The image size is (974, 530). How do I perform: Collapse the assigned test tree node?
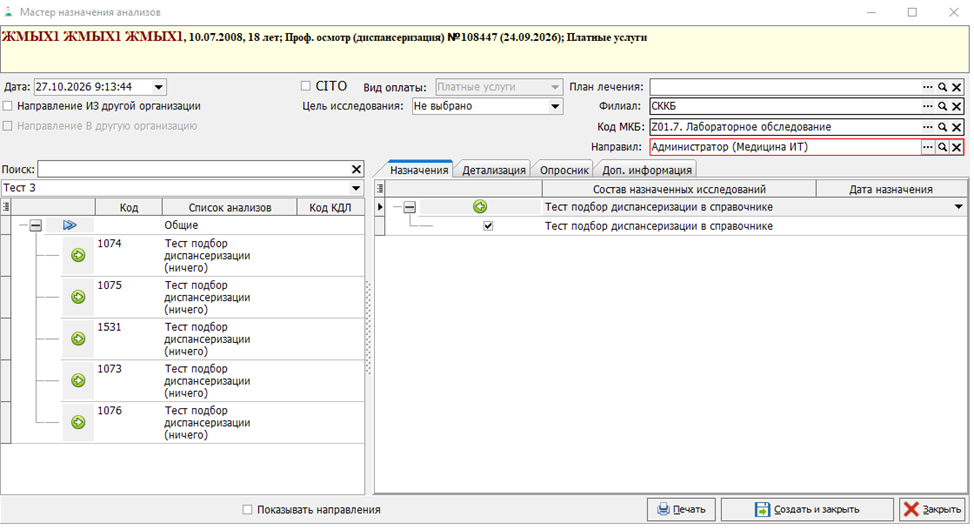(409, 207)
